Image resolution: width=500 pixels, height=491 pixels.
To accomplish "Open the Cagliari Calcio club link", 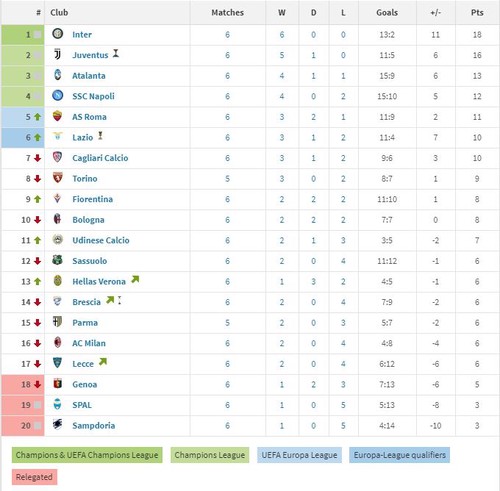I will pos(100,158).
